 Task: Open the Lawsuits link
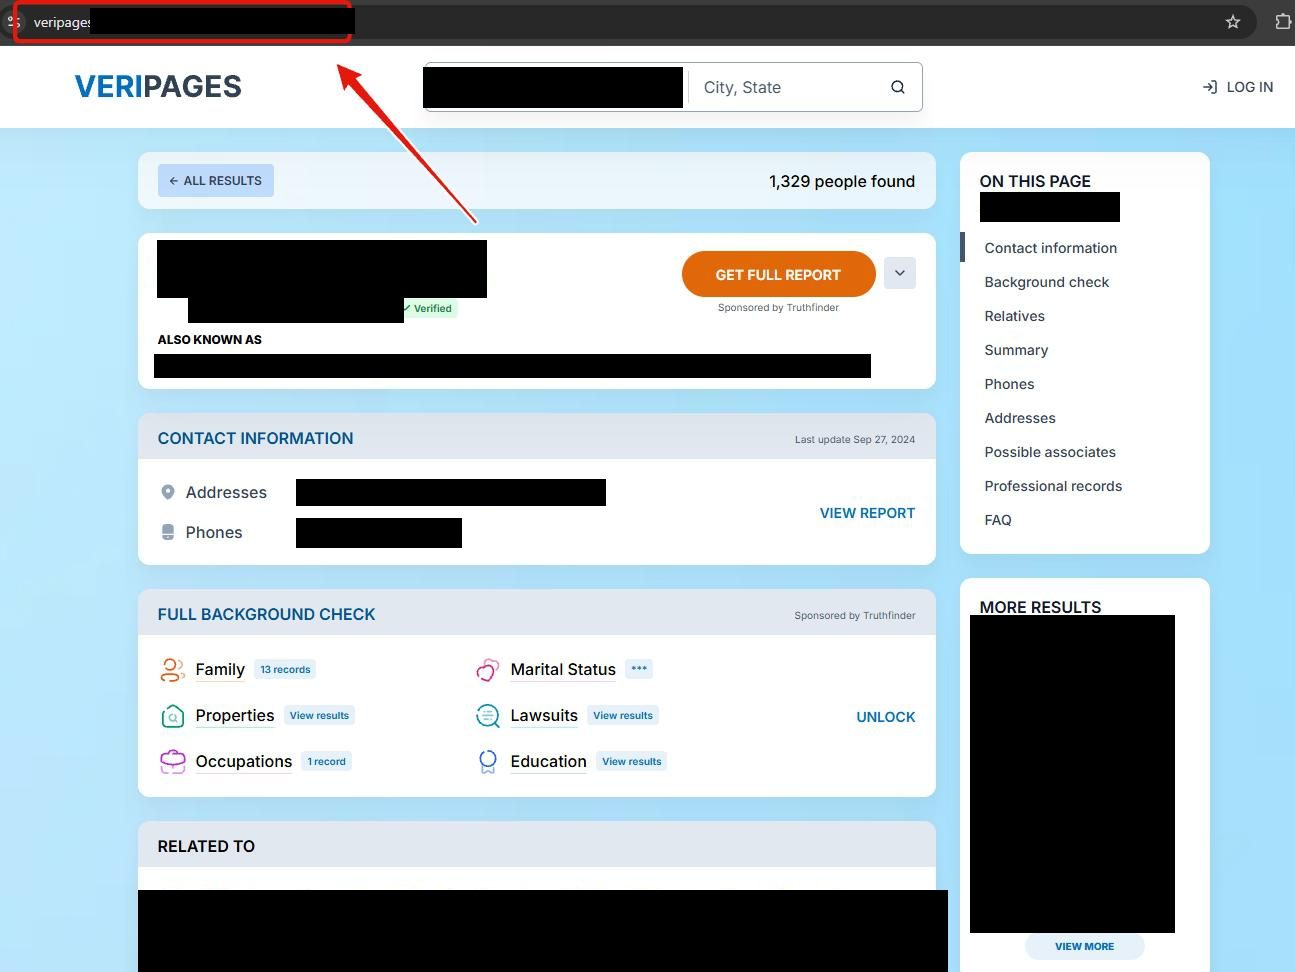tap(544, 716)
